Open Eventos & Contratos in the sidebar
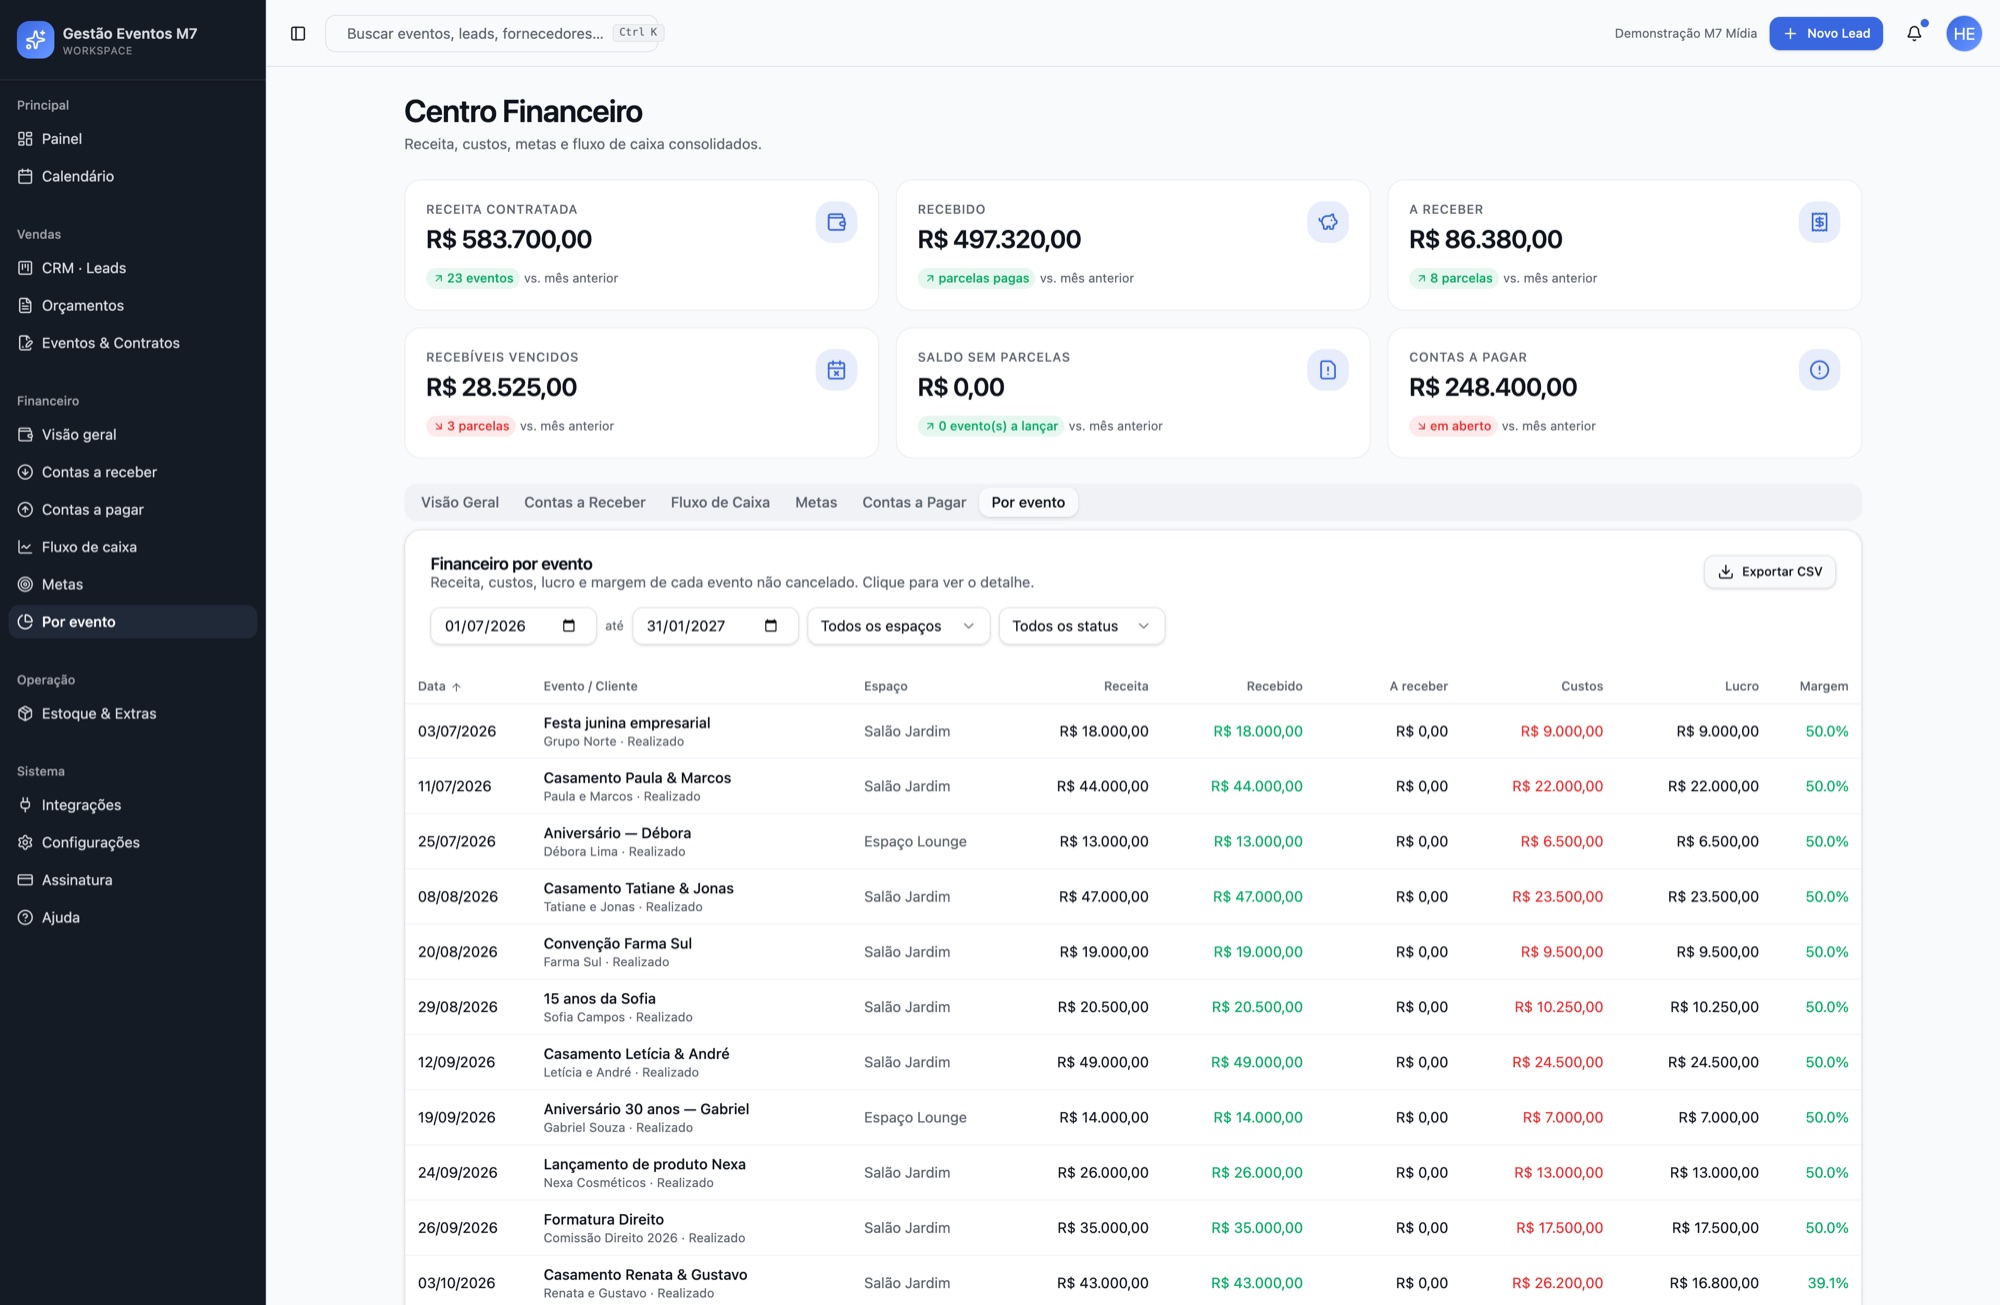The height and width of the screenshot is (1305, 2000). (x=133, y=343)
